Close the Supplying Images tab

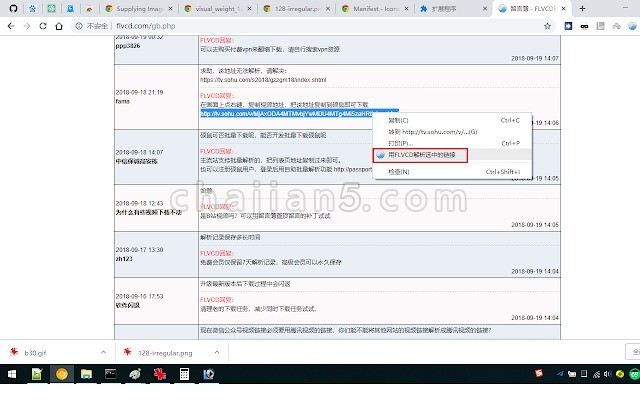tap(171, 8)
